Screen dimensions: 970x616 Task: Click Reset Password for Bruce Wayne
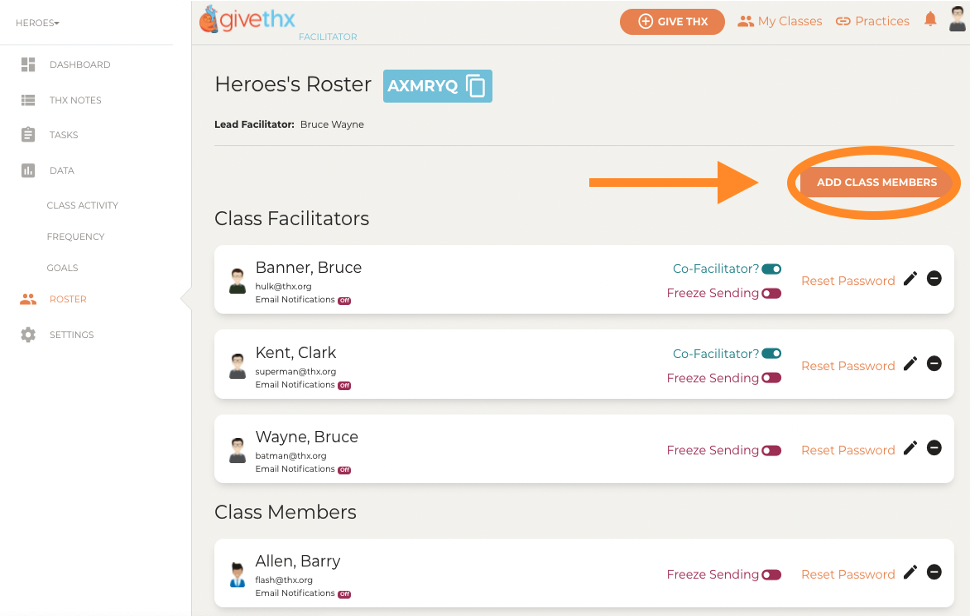(x=848, y=450)
